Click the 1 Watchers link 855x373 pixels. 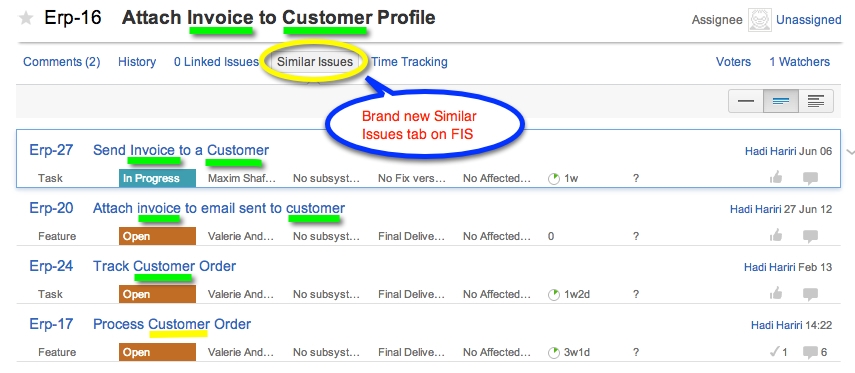(x=799, y=62)
